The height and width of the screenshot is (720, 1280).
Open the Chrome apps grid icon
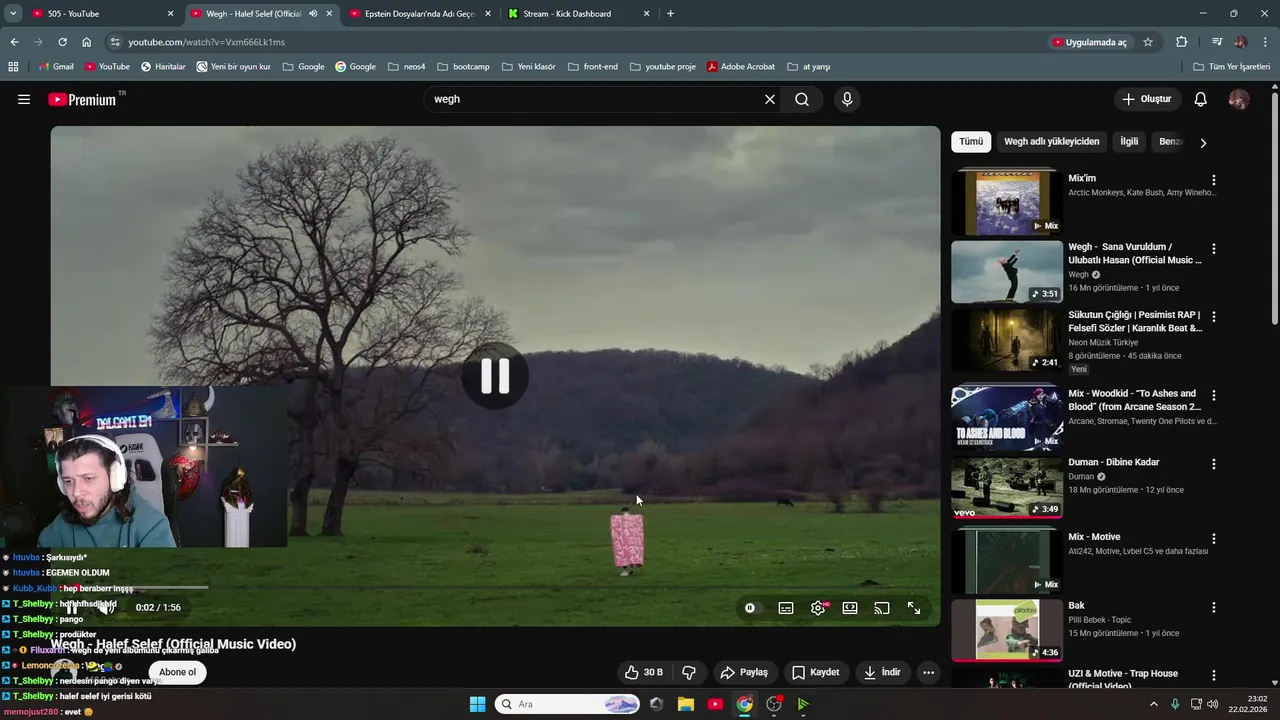click(13, 67)
